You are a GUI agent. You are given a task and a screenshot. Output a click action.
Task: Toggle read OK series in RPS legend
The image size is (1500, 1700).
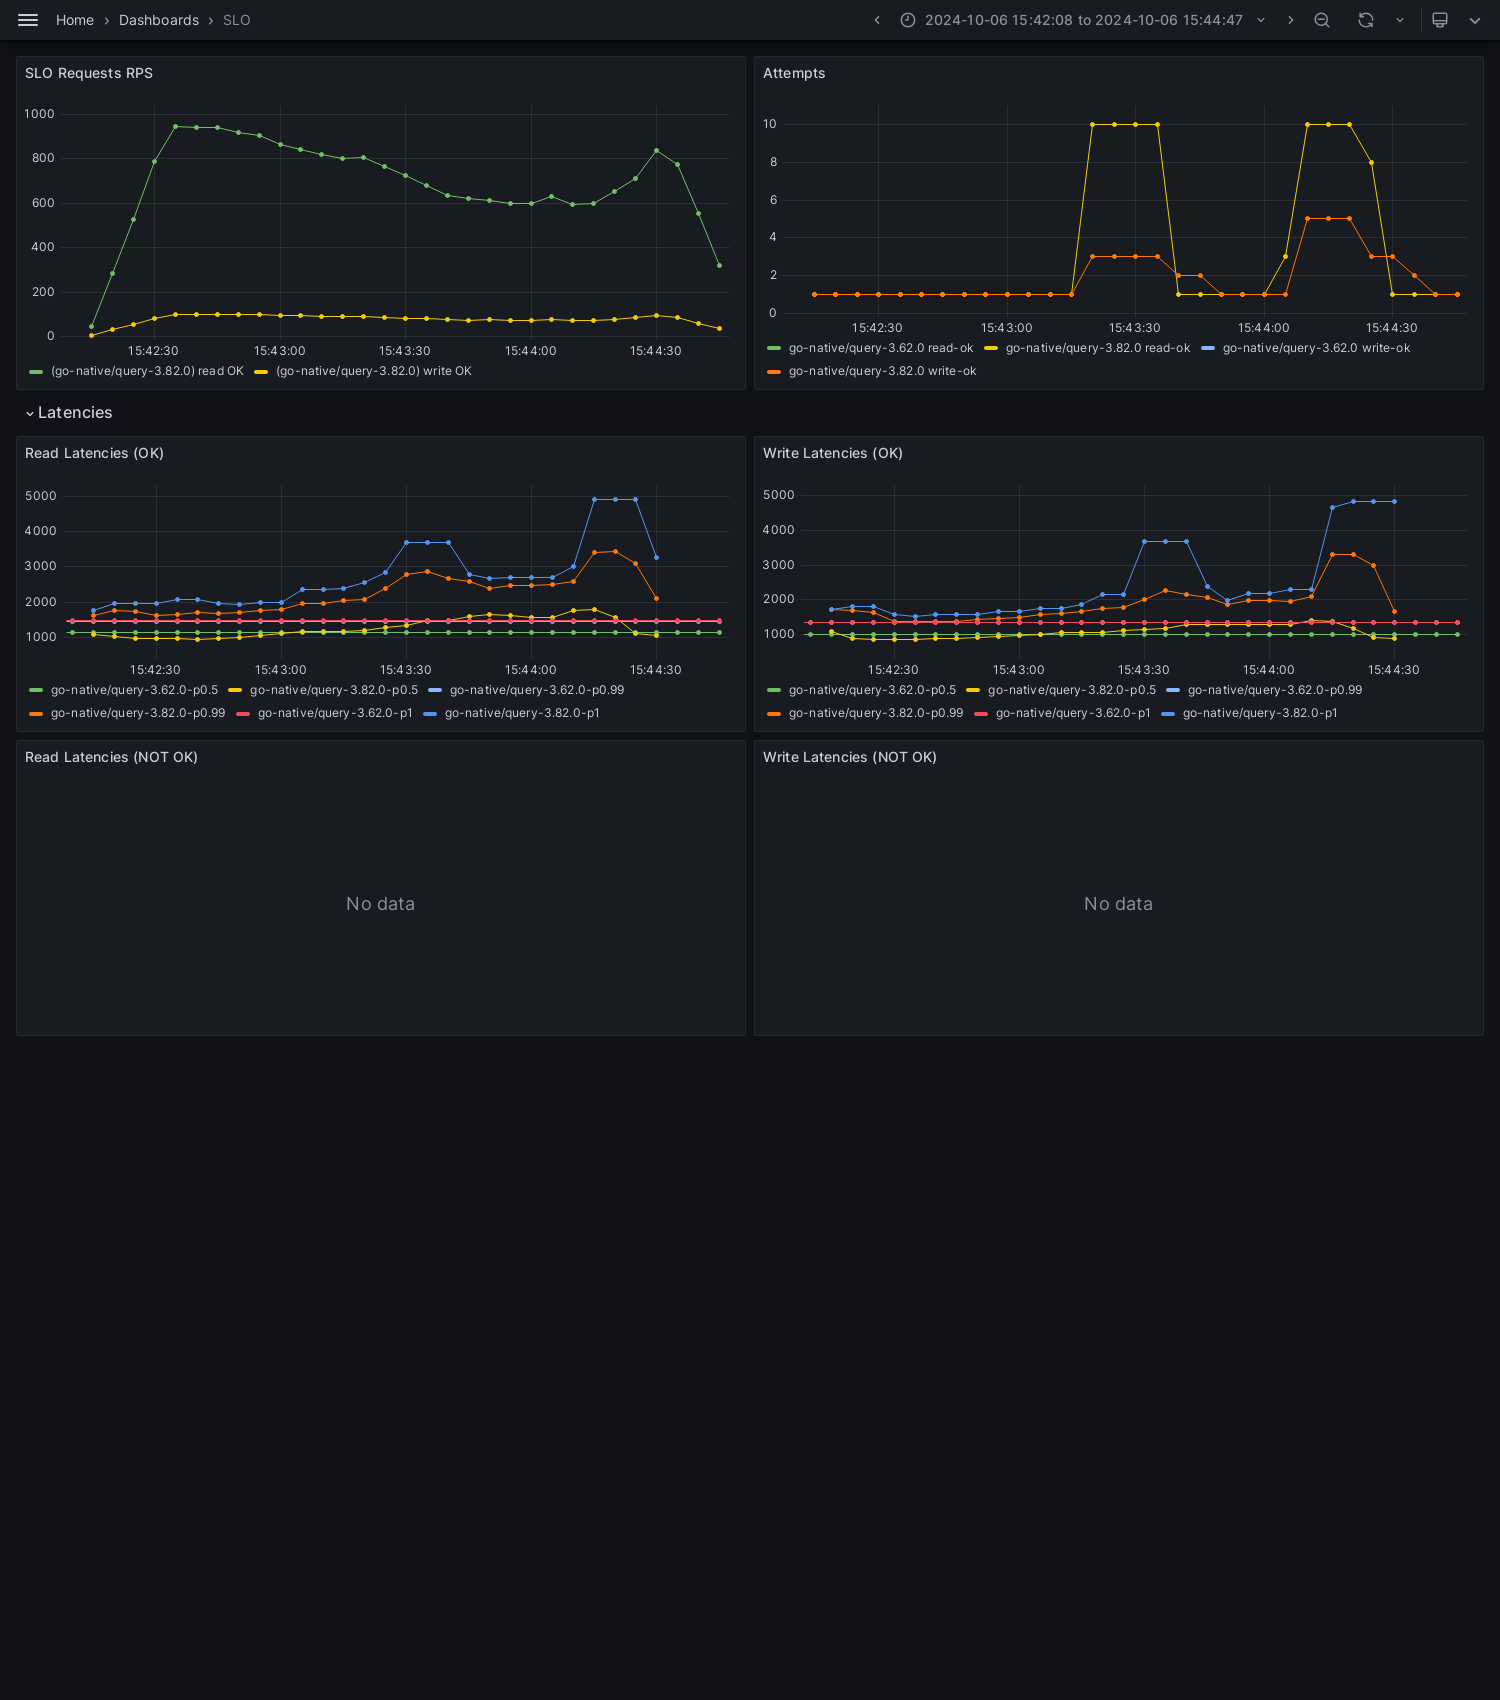point(147,371)
